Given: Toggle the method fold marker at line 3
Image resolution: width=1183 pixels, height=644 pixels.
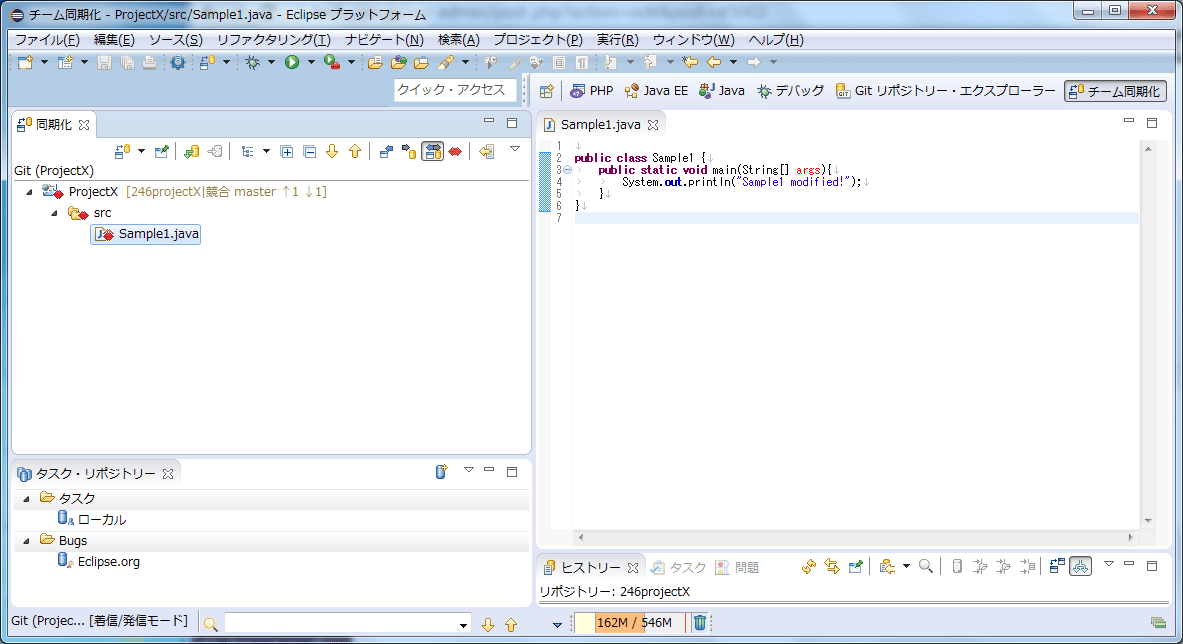Looking at the screenshot, I should (567, 170).
